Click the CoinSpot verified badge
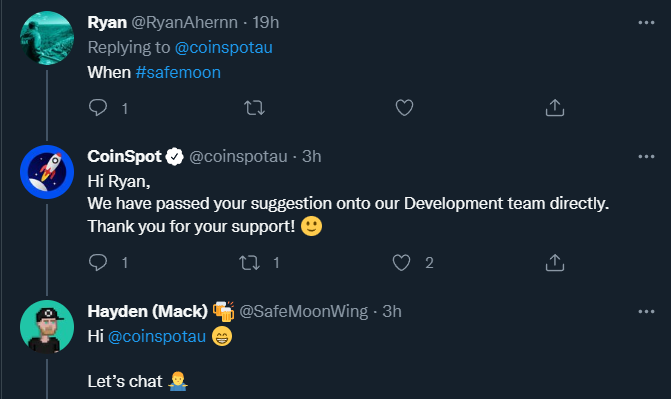671x399 pixels. [x=175, y=157]
